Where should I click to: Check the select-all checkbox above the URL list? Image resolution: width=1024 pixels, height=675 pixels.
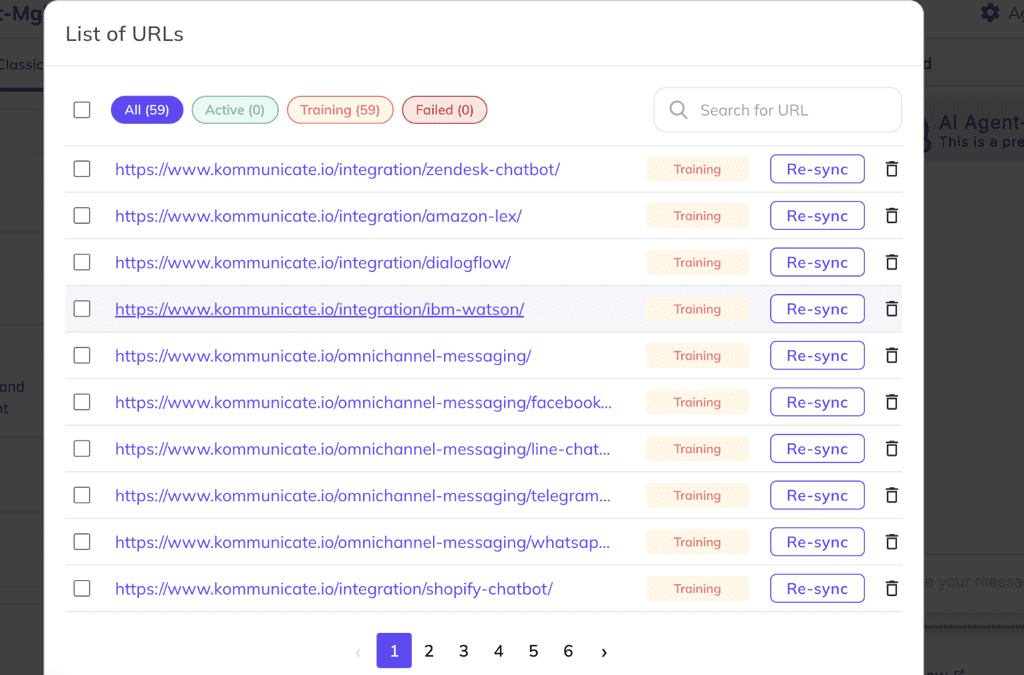click(x=81, y=110)
